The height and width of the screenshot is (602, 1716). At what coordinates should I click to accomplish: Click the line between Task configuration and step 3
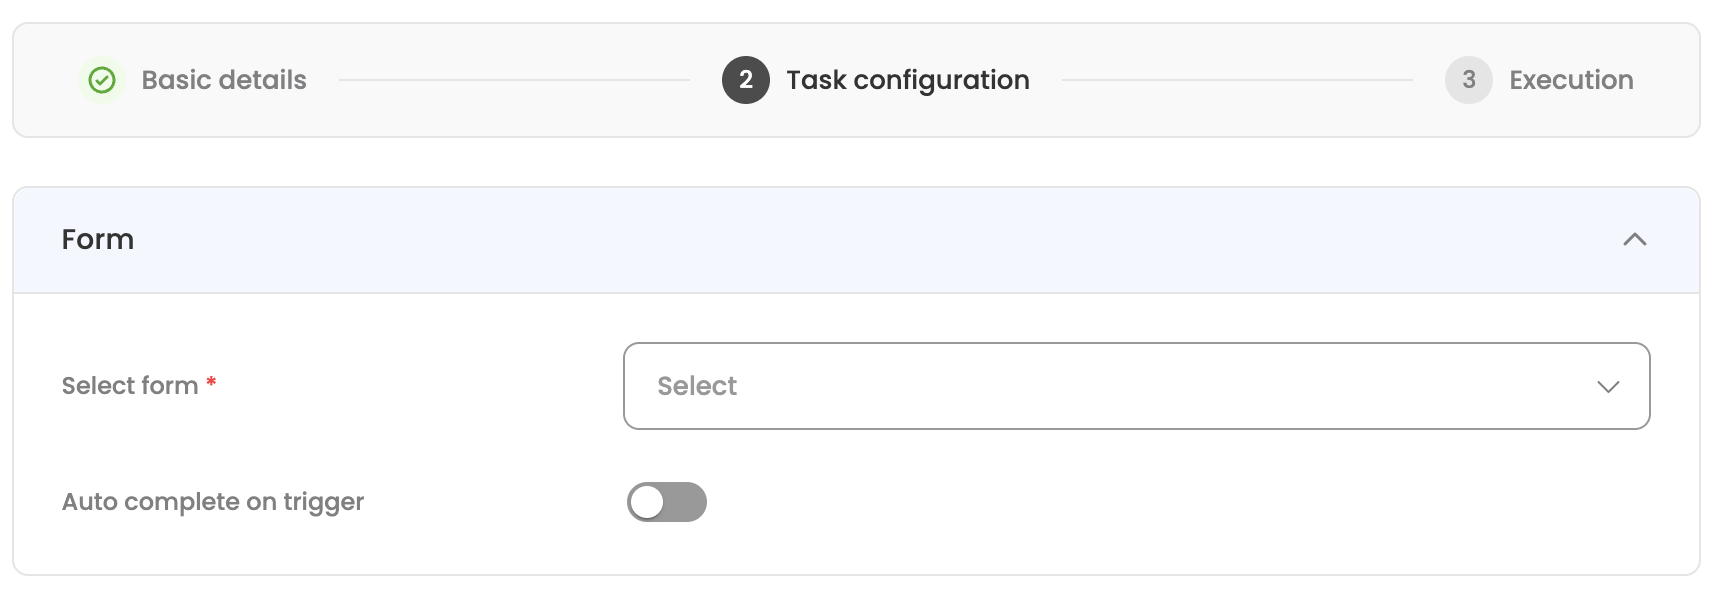tap(1236, 80)
